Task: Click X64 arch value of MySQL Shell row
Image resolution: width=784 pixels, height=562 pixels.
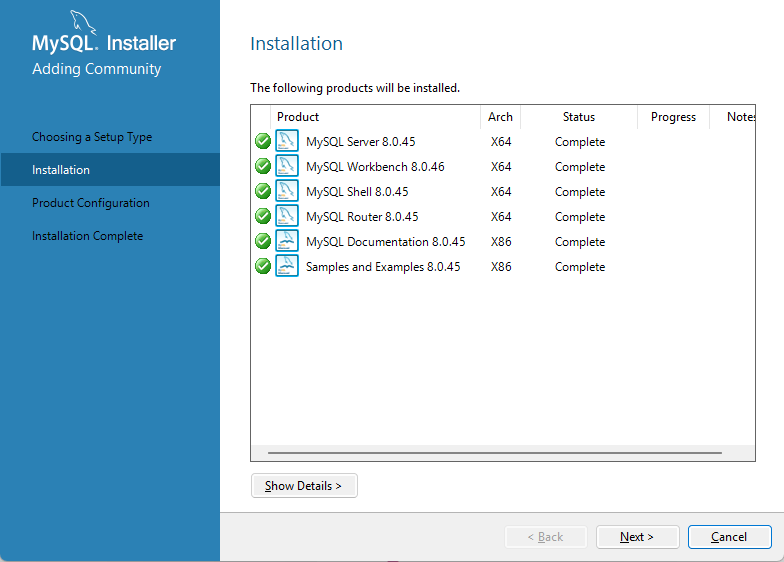Action: pyautogui.click(x=501, y=192)
